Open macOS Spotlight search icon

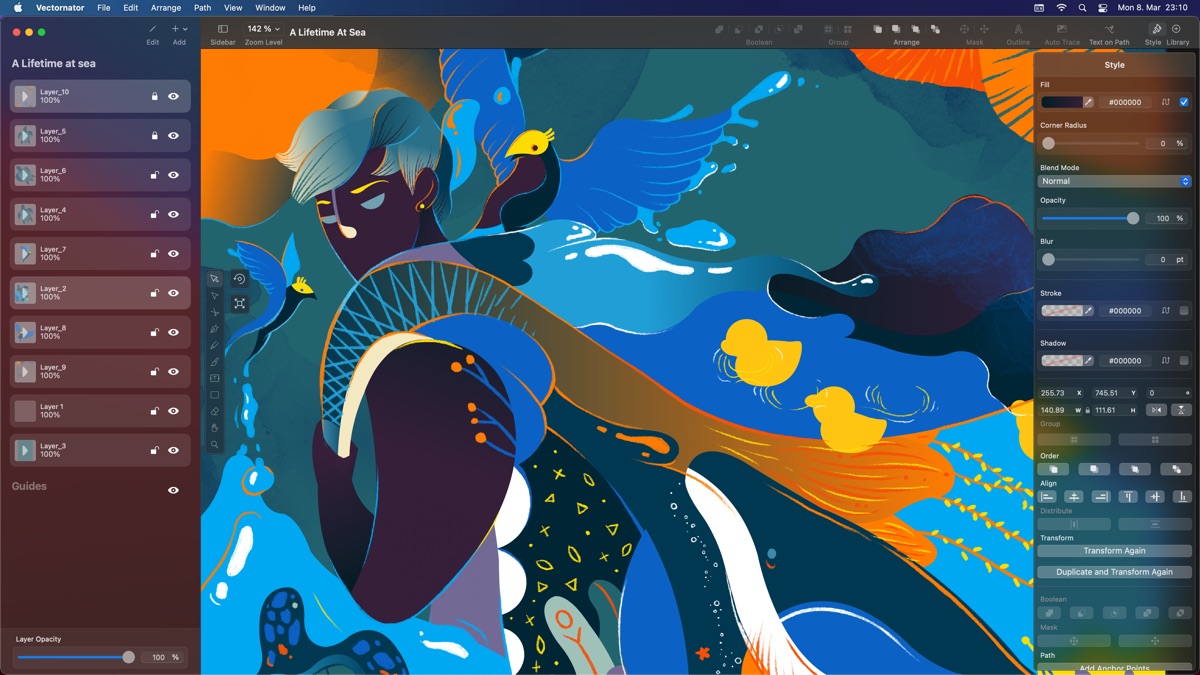click(1083, 7)
